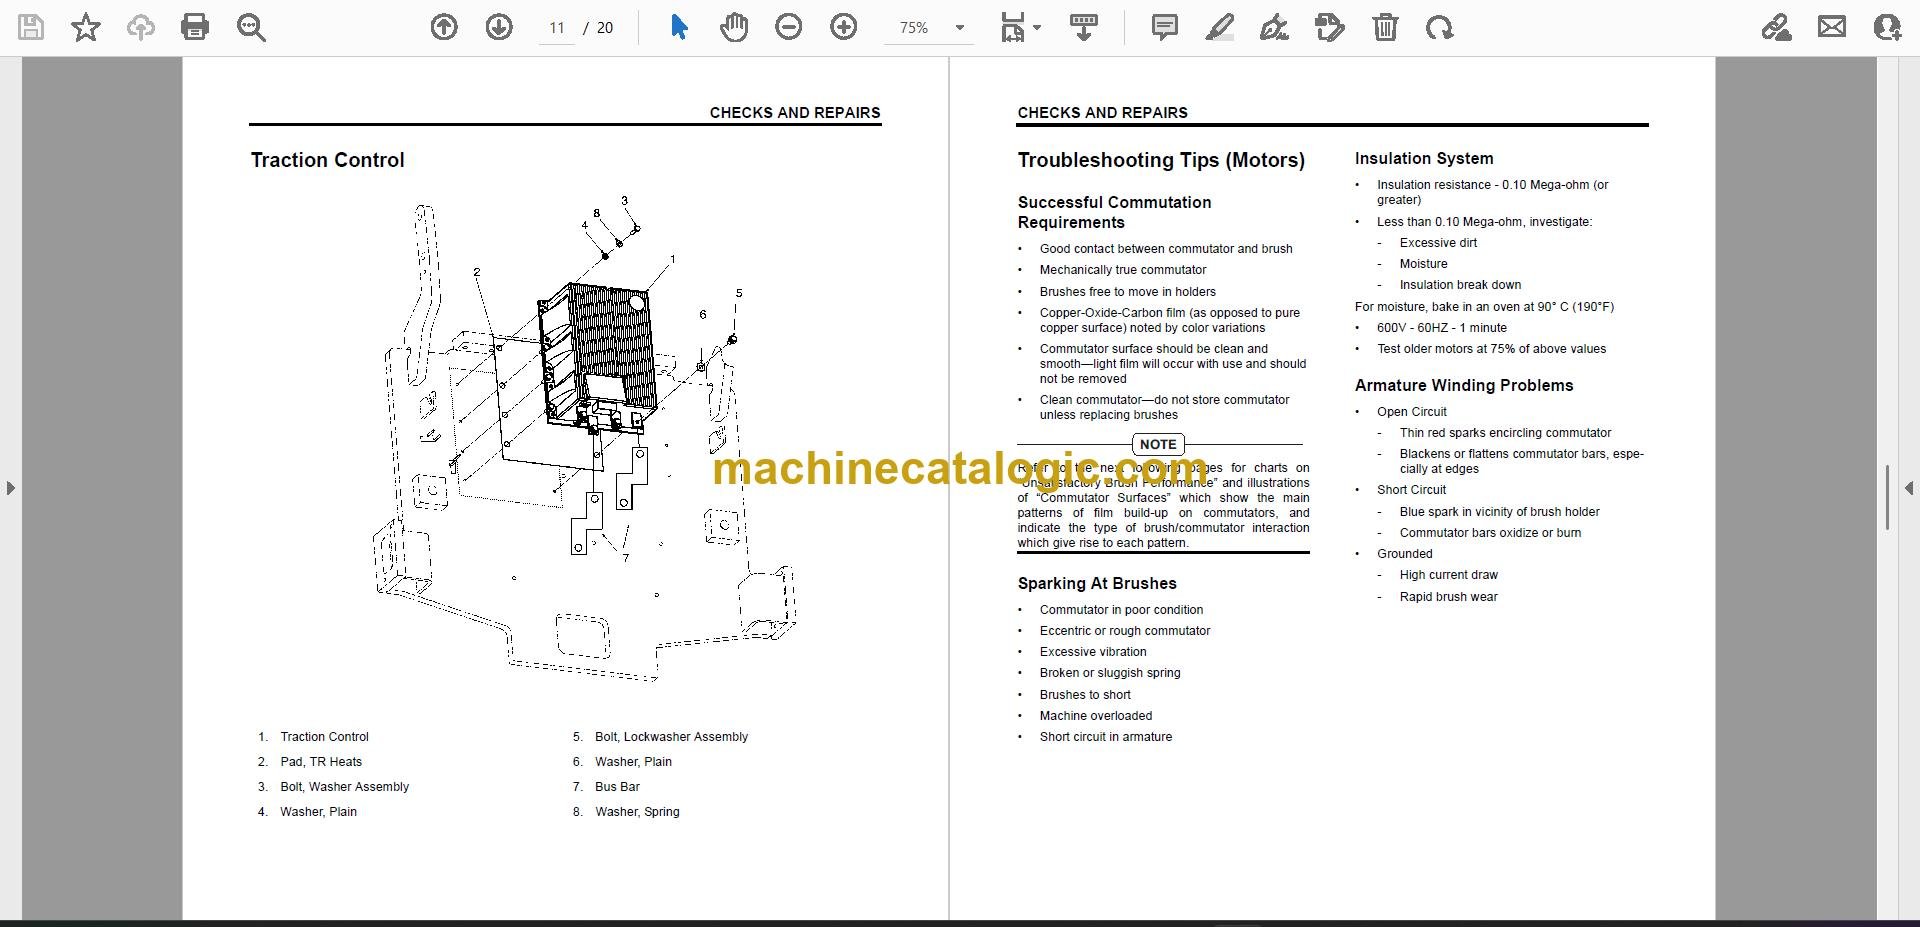
Task: Click legend item Bolt, Lockwasher Assembly
Action: click(671, 737)
